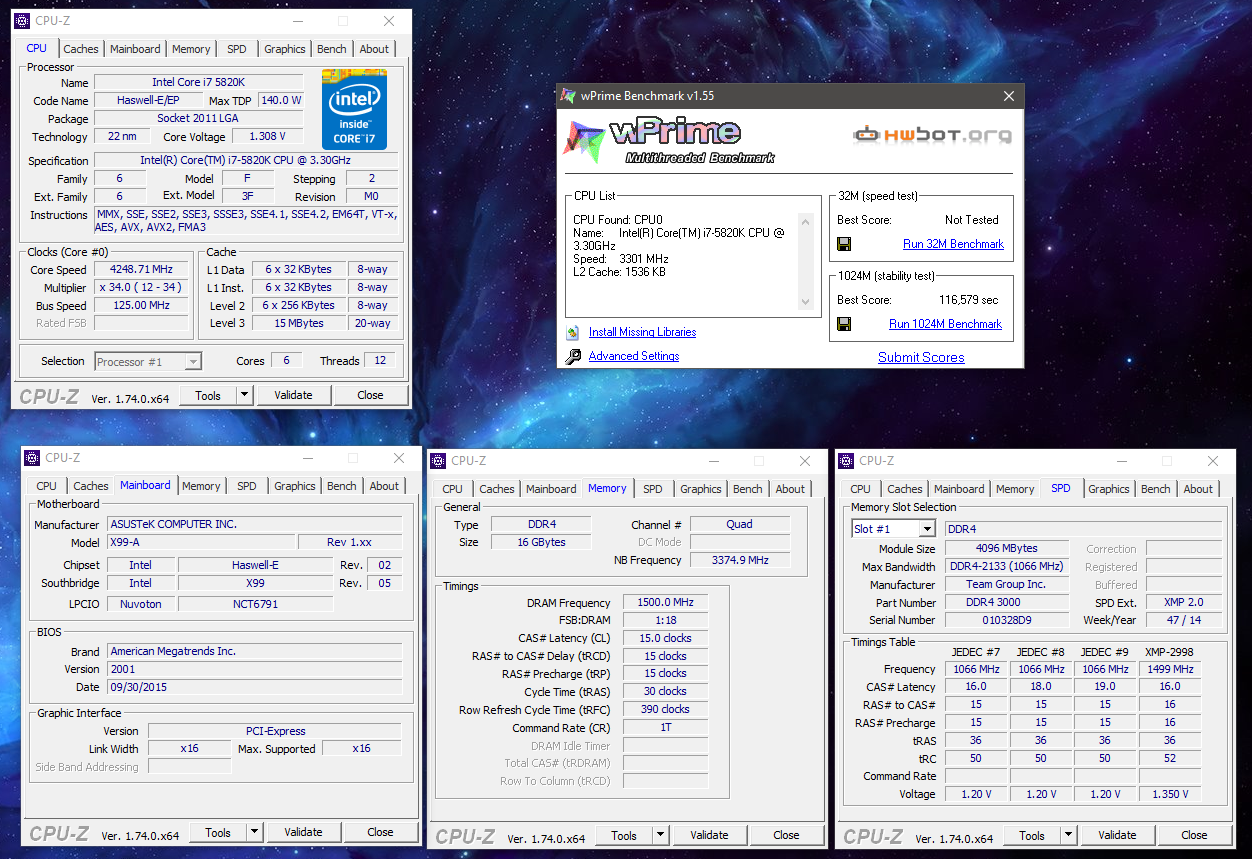Viewport: 1252px width, 859px height.
Task: Click Validate button in SPD CPU-Z window
Action: pyautogui.click(x=1117, y=835)
